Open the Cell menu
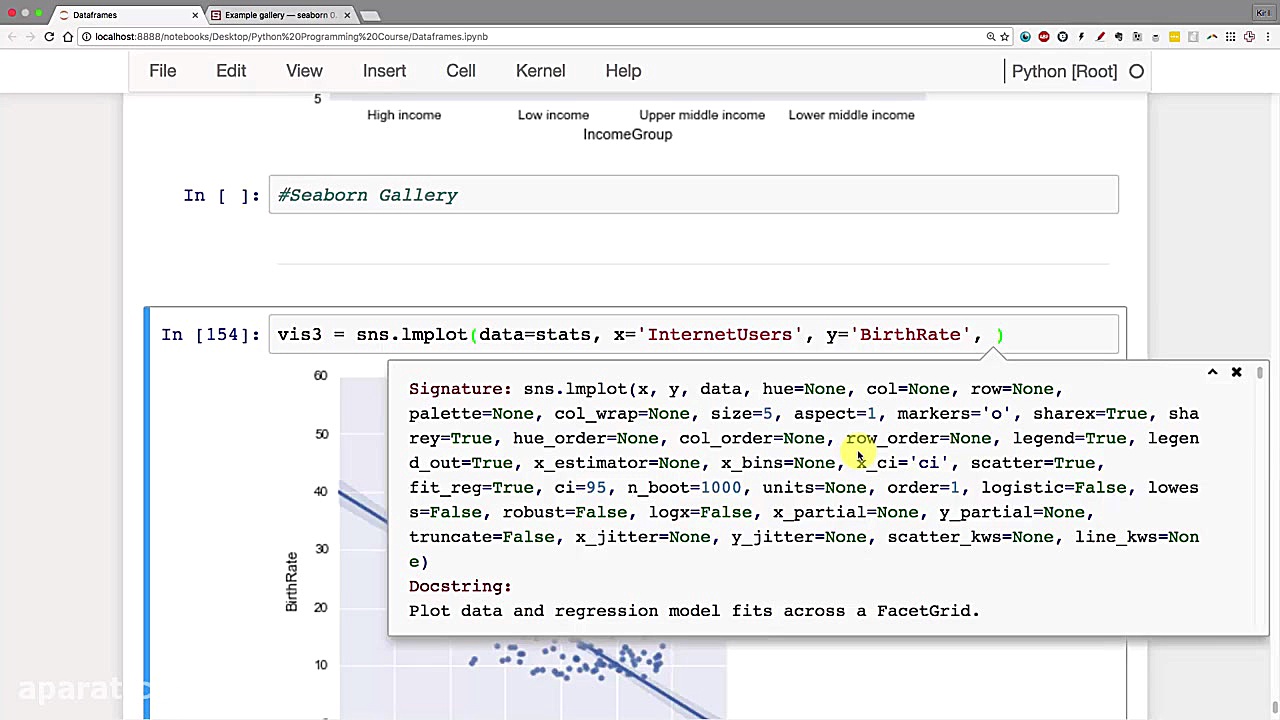1280x720 pixels. coord(461,71)
